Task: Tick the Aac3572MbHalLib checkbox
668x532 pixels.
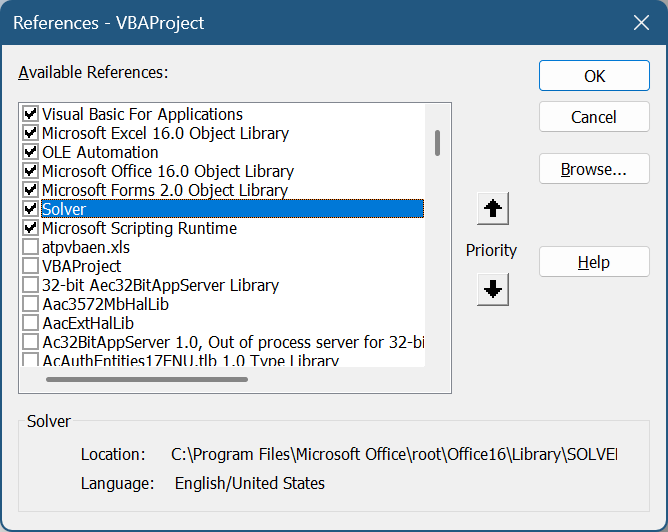Action: [31, 304]
